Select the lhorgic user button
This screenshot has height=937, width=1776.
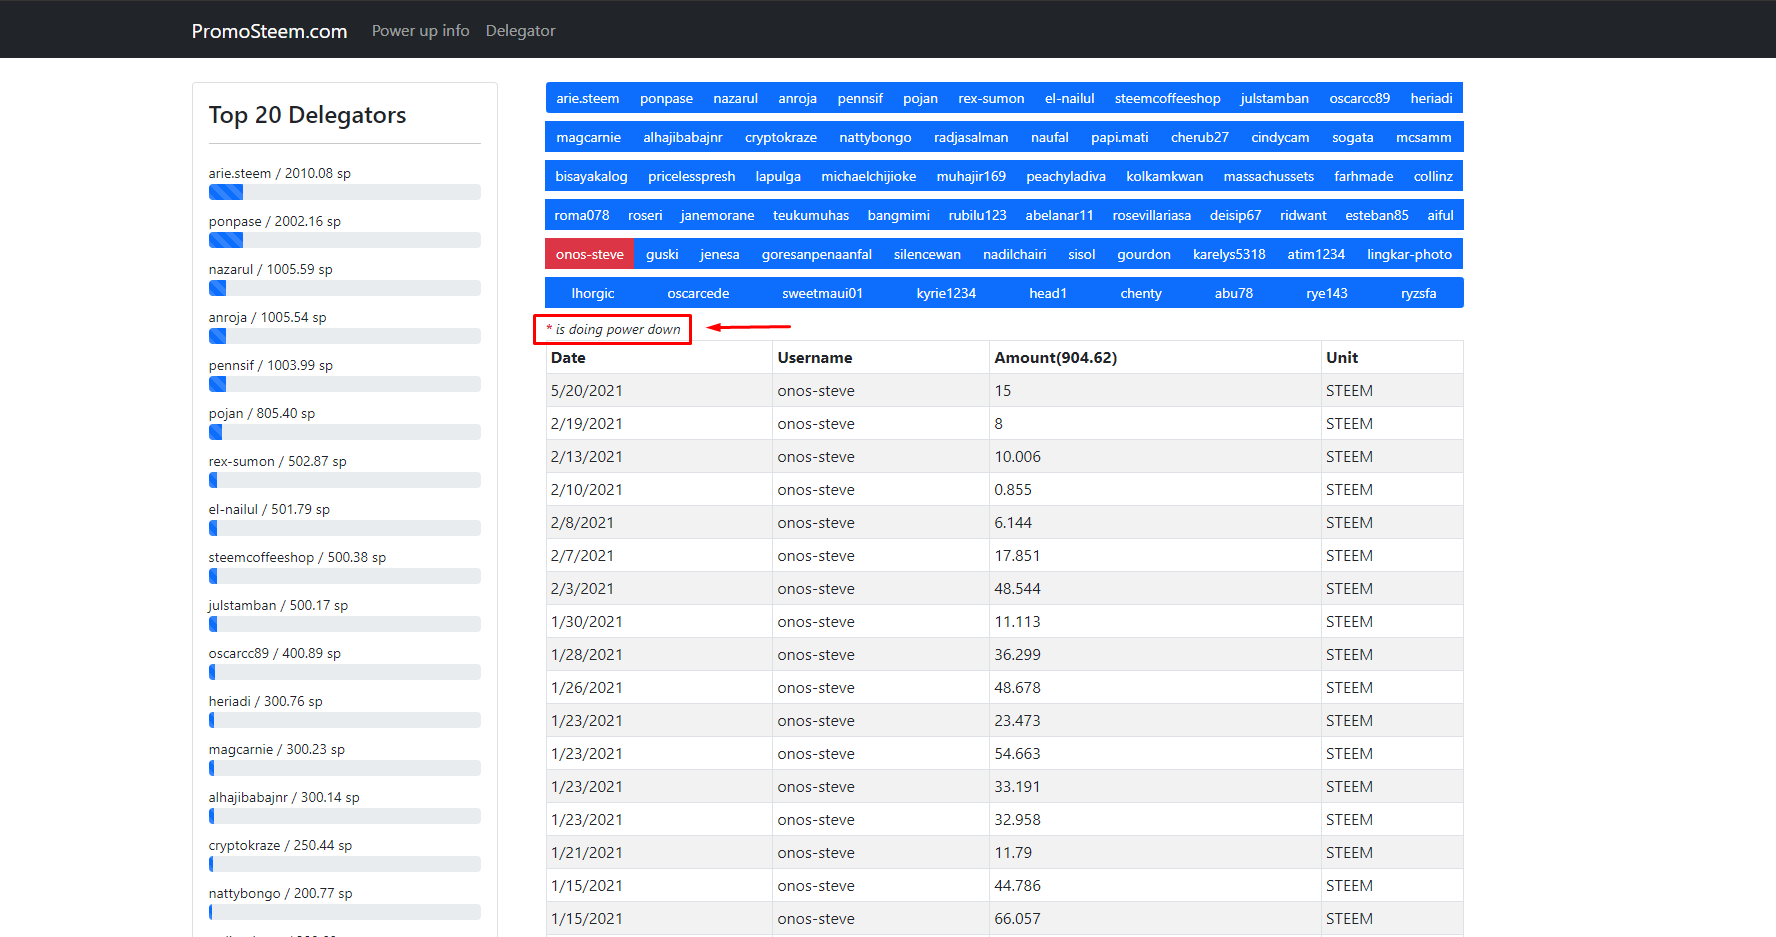click(593, 293)
